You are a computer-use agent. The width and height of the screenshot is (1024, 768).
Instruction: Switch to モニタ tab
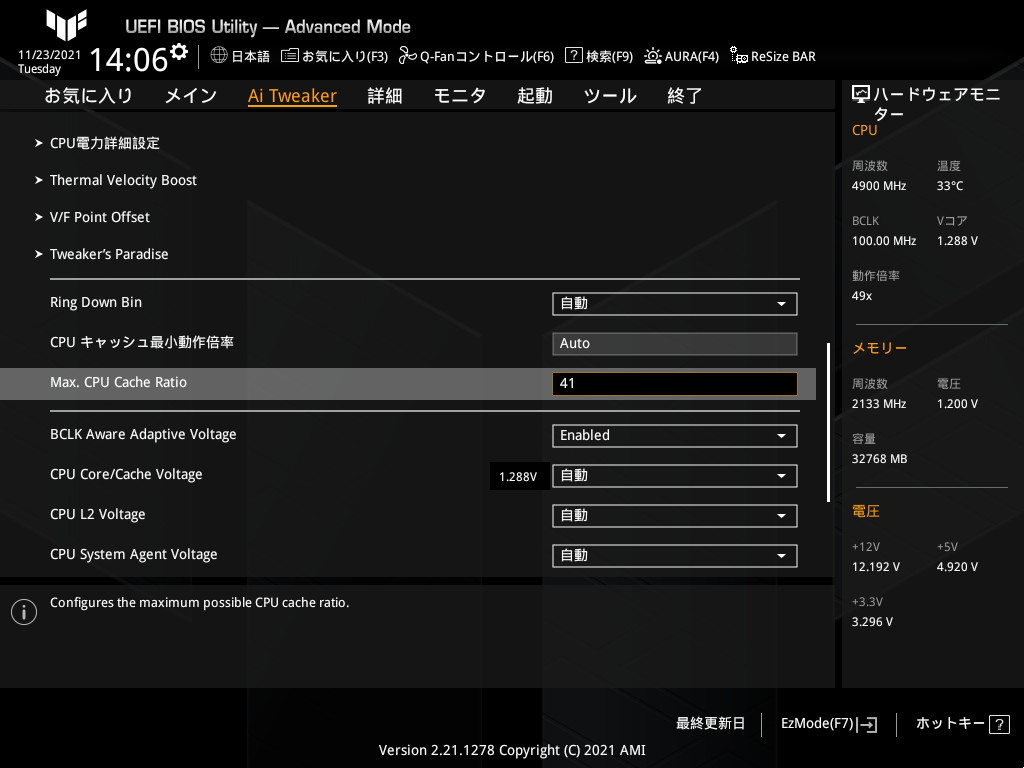pos(460,96)
